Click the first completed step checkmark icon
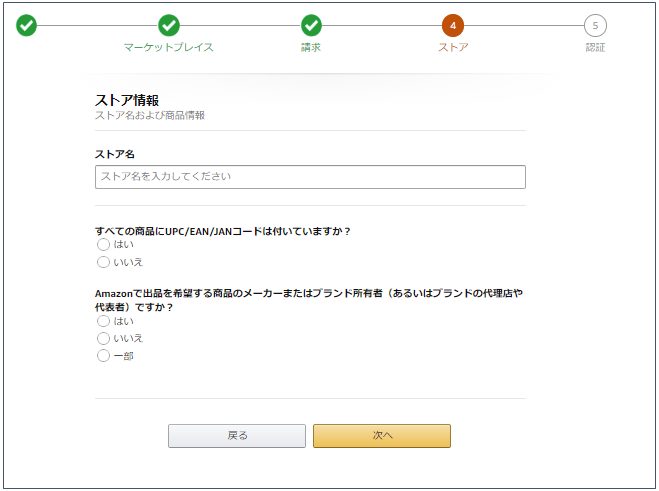 pyautogui.click(x=26, y=25)
